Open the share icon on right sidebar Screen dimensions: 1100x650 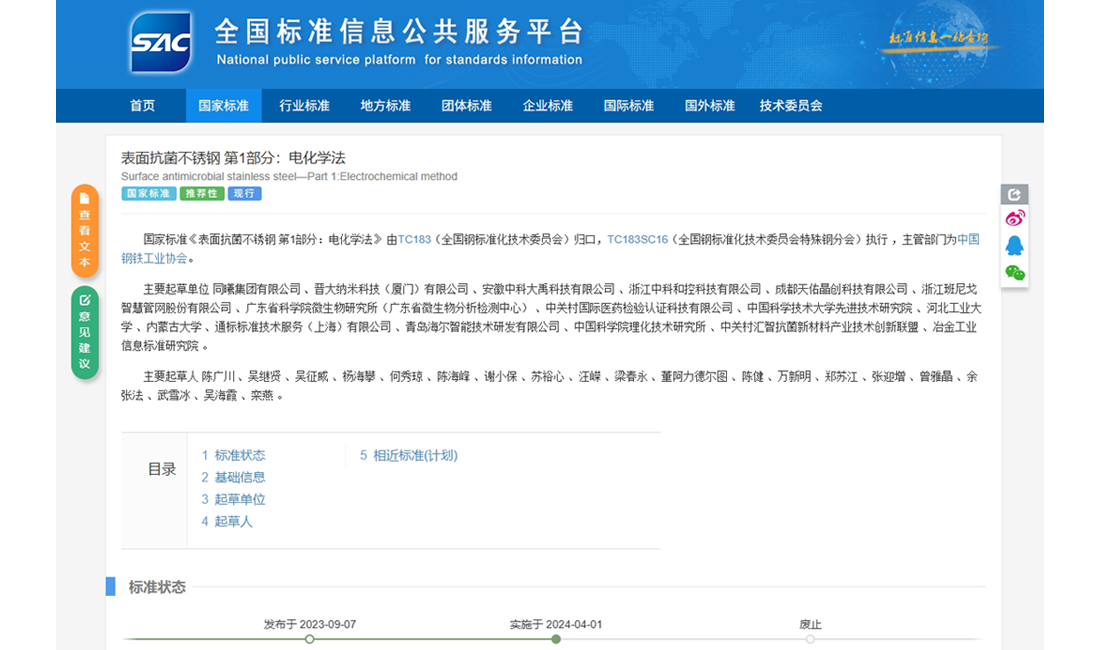pos(1014,194)
